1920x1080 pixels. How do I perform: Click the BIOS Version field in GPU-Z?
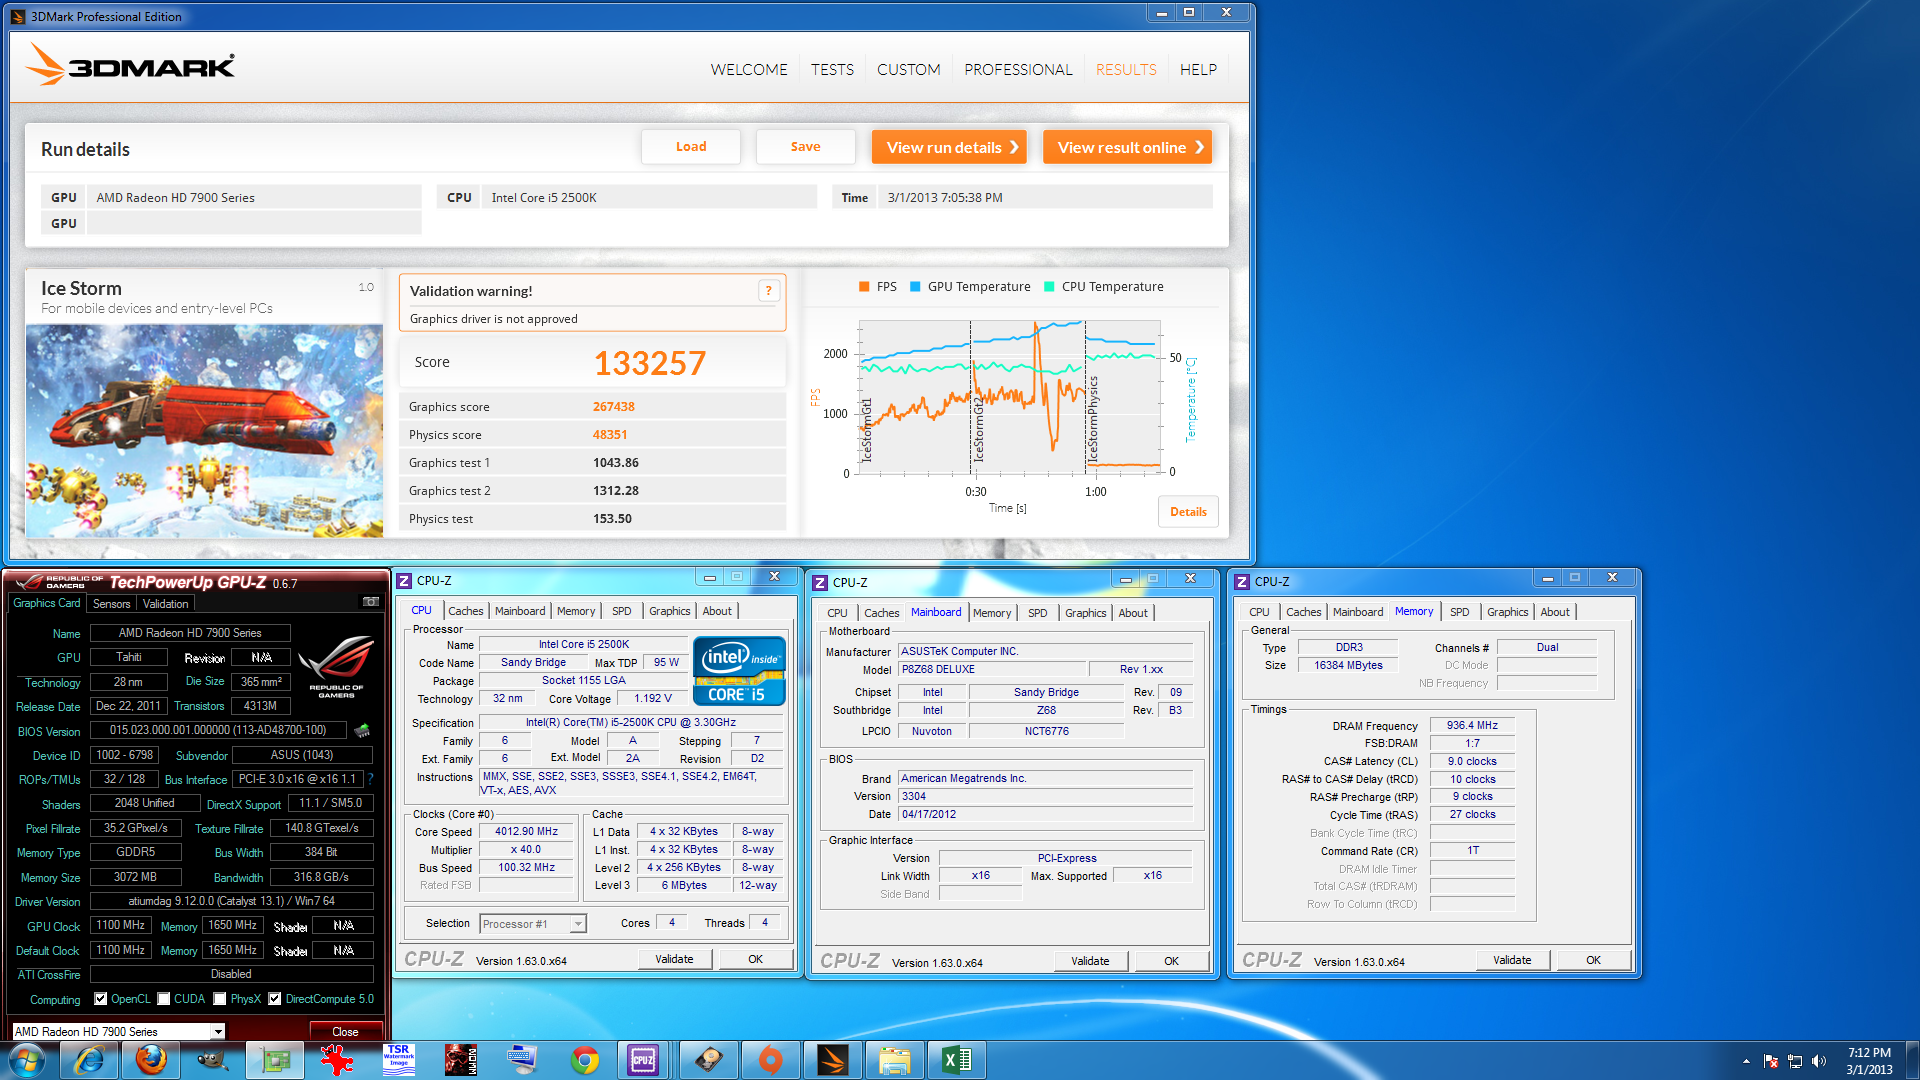pyautogui.click(x=218, y=730)
